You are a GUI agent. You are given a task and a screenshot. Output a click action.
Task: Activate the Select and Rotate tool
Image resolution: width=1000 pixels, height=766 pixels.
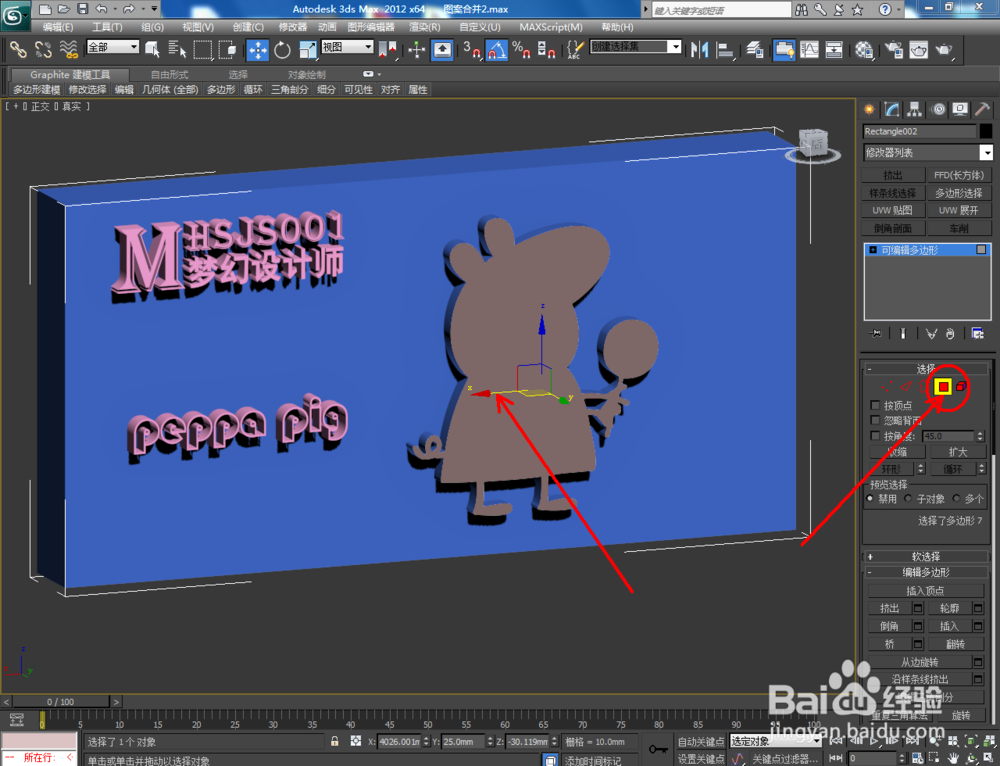pos(282,49)
